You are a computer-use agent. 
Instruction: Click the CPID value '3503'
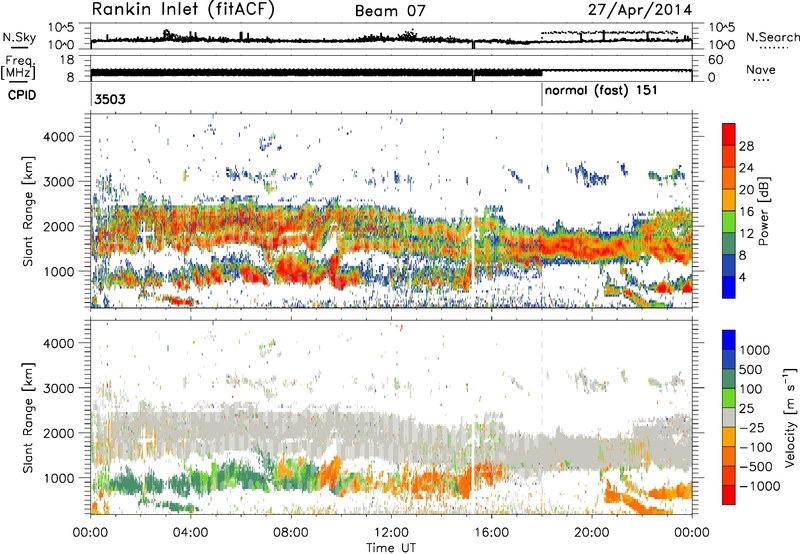point(110,99)
